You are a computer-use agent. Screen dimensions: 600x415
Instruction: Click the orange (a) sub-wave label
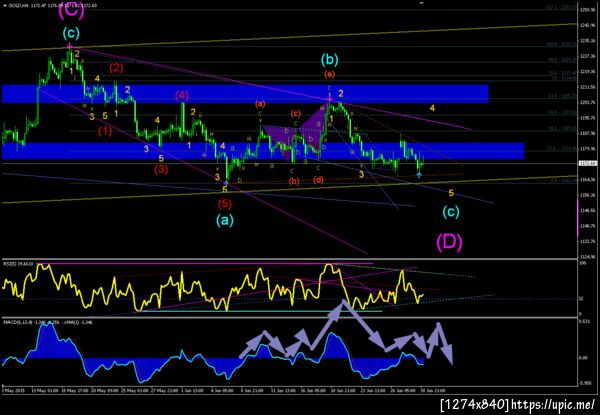(x=260, y=103)
